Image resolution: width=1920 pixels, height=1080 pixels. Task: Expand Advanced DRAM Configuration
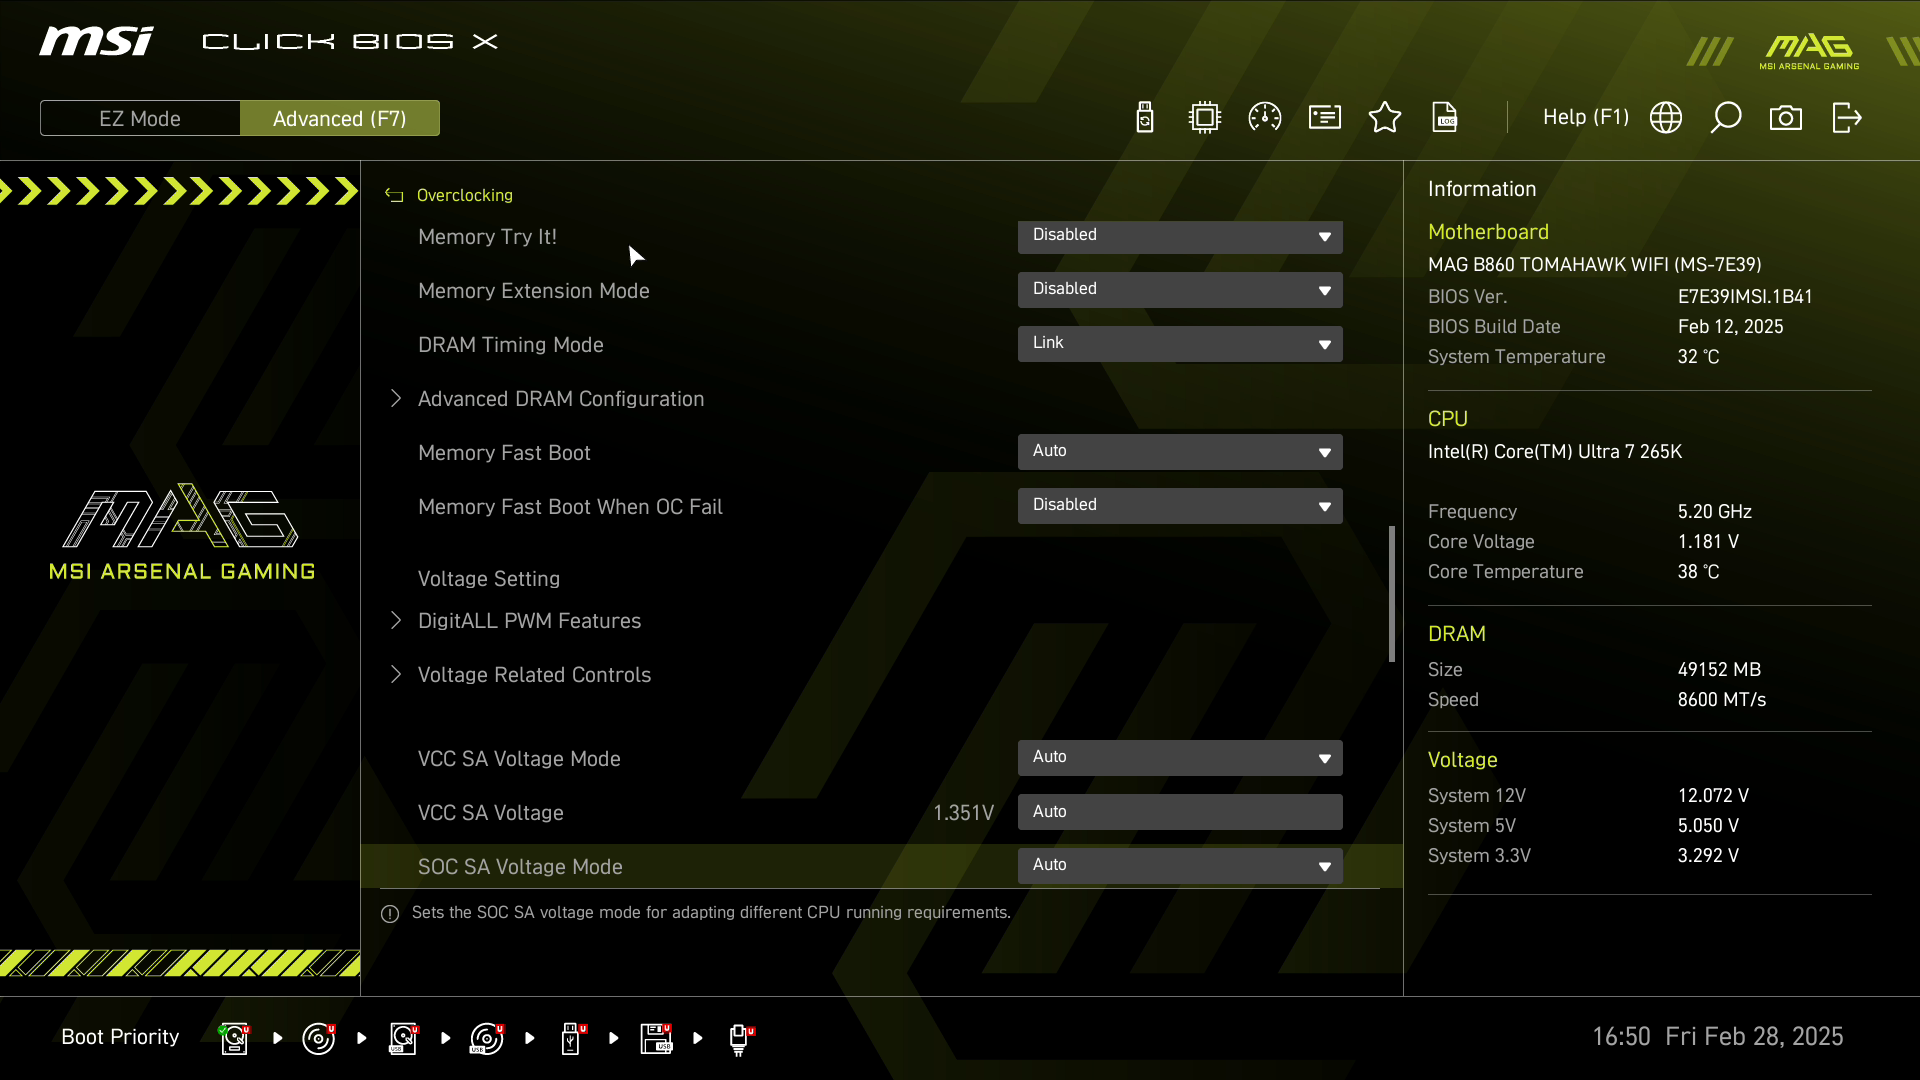(560, 399)
